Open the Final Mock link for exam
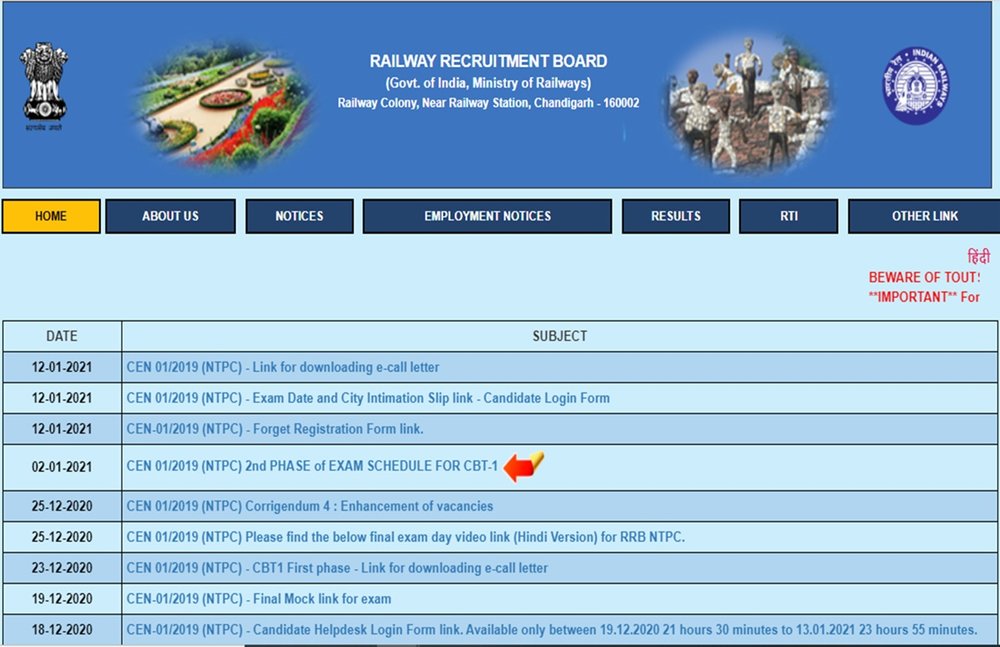This screenshot has width=1000, height=647. [x=259, y=599]
